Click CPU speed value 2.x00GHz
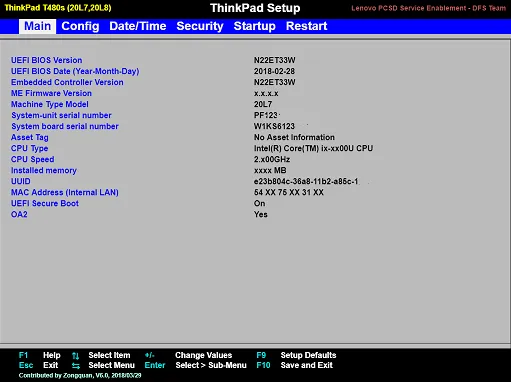 272,159
